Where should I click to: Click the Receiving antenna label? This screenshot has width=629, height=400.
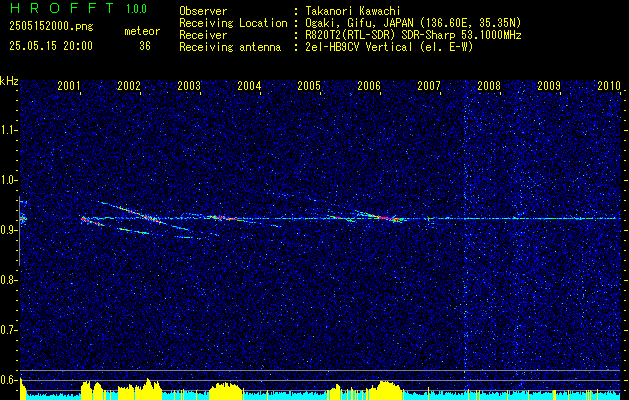pyautogui.click(x=230, y=47)
